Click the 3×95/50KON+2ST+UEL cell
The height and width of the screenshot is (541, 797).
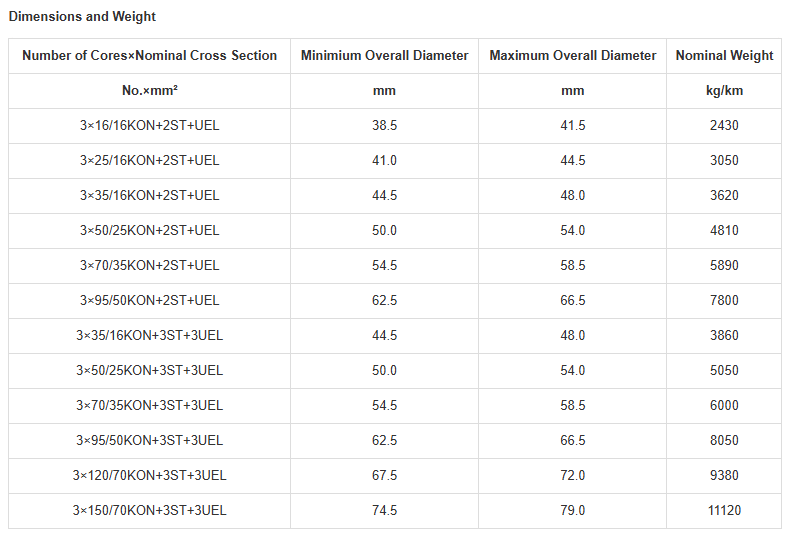click(x=149, y=300)
